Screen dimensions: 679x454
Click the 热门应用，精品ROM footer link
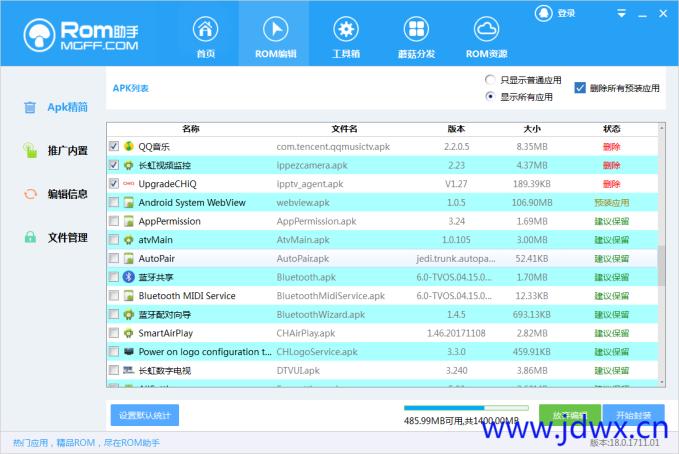(x=86, y=442)
